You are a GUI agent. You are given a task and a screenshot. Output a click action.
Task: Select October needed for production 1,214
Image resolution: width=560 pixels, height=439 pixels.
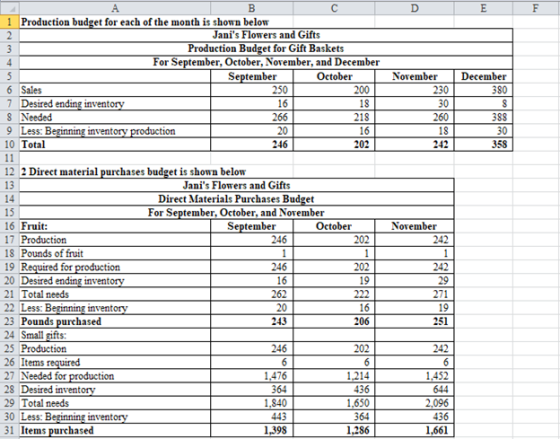click(x=334, y=376)
